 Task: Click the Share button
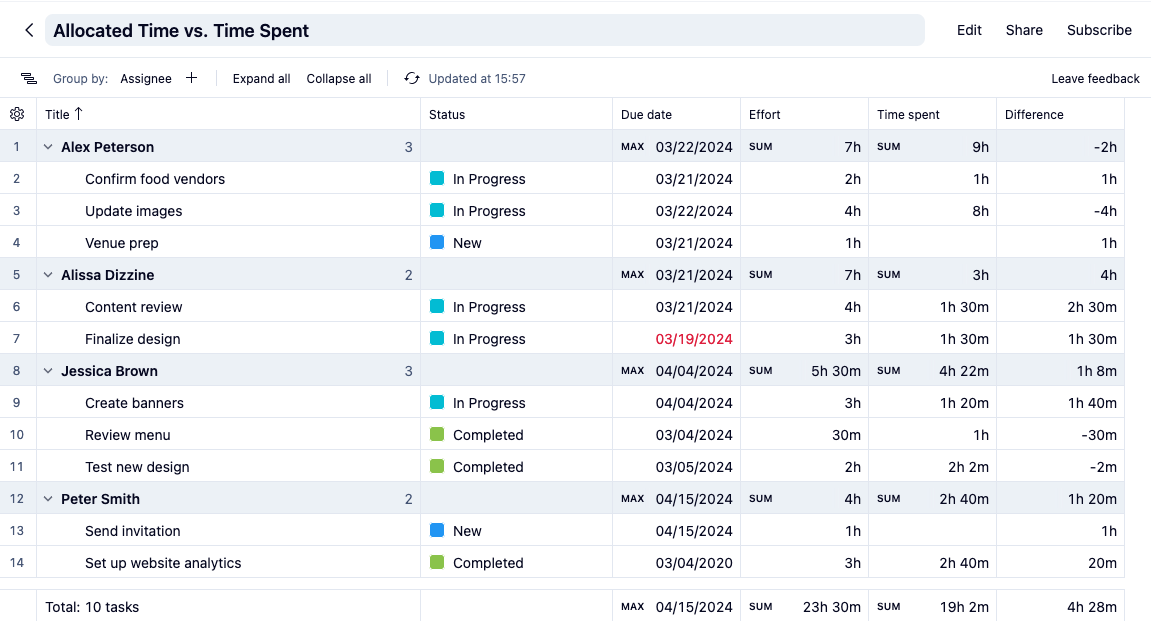tap(1024, 30)
